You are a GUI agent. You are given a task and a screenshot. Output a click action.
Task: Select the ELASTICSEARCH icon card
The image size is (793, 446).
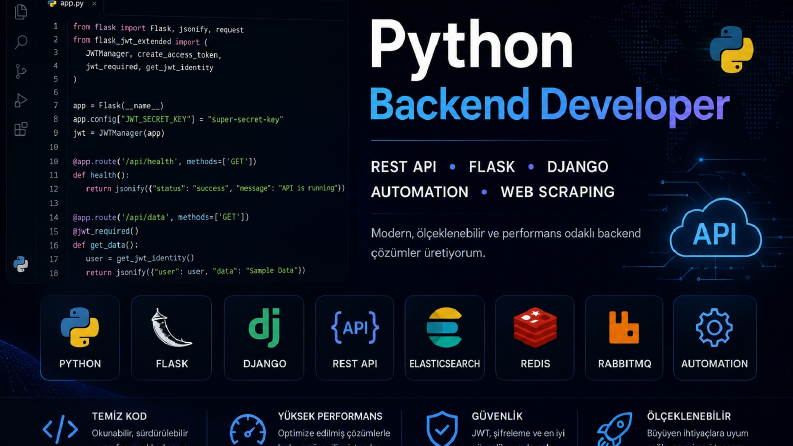[445, 338]
